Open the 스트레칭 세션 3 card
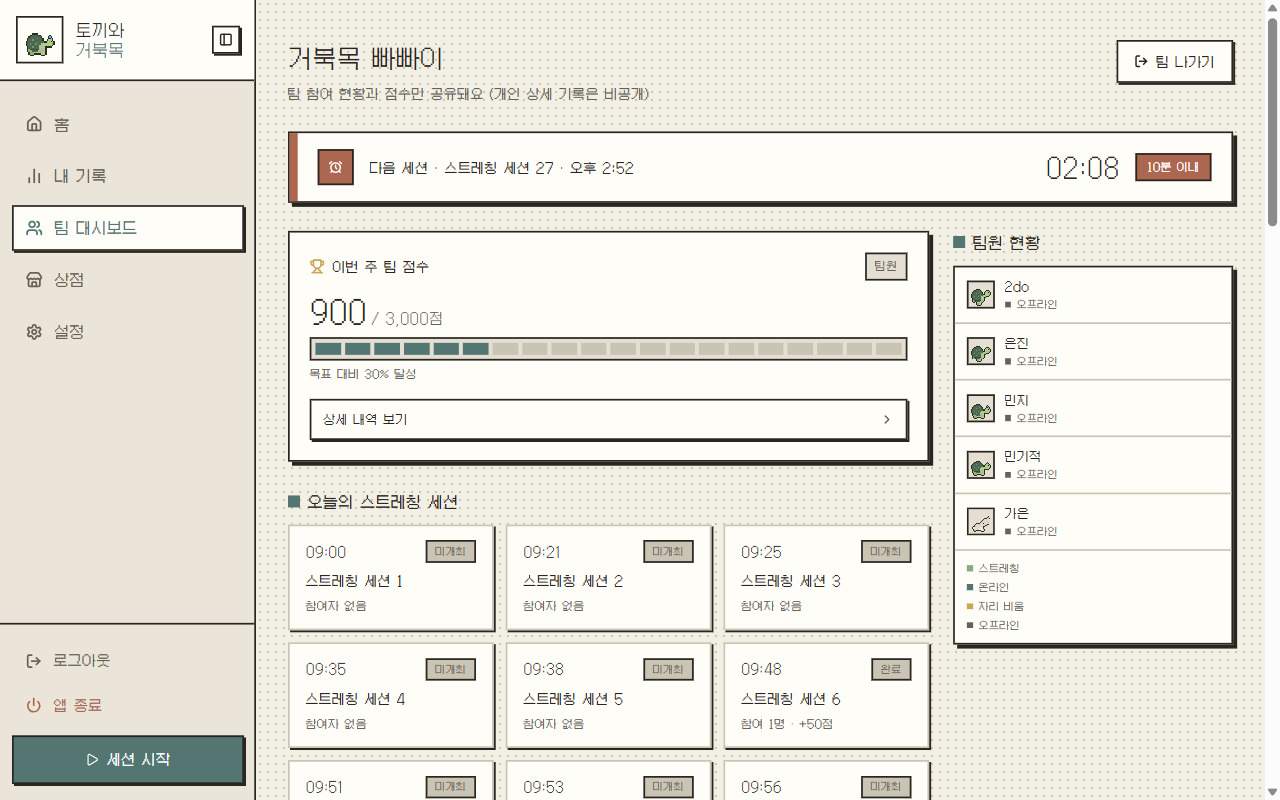The width and height of the screenshot is (1280, 800). (827, 579)
